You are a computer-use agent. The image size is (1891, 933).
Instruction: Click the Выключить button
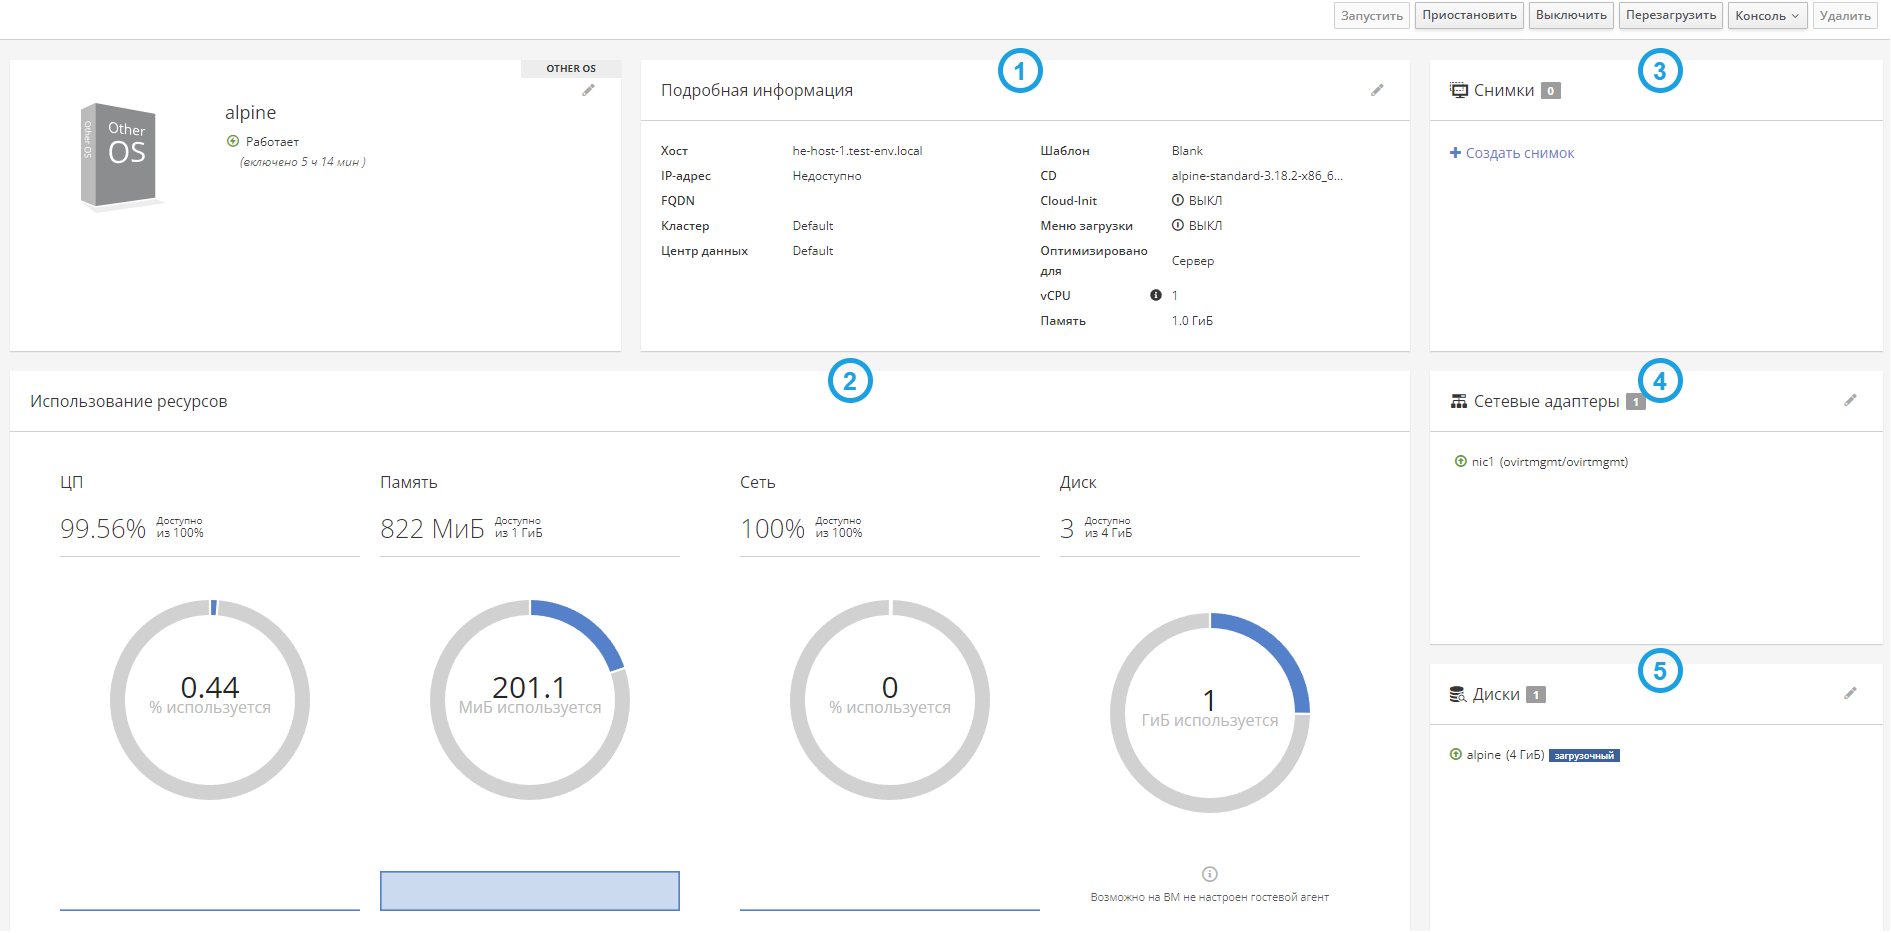pyautogui.click(x=1571, y=15)
